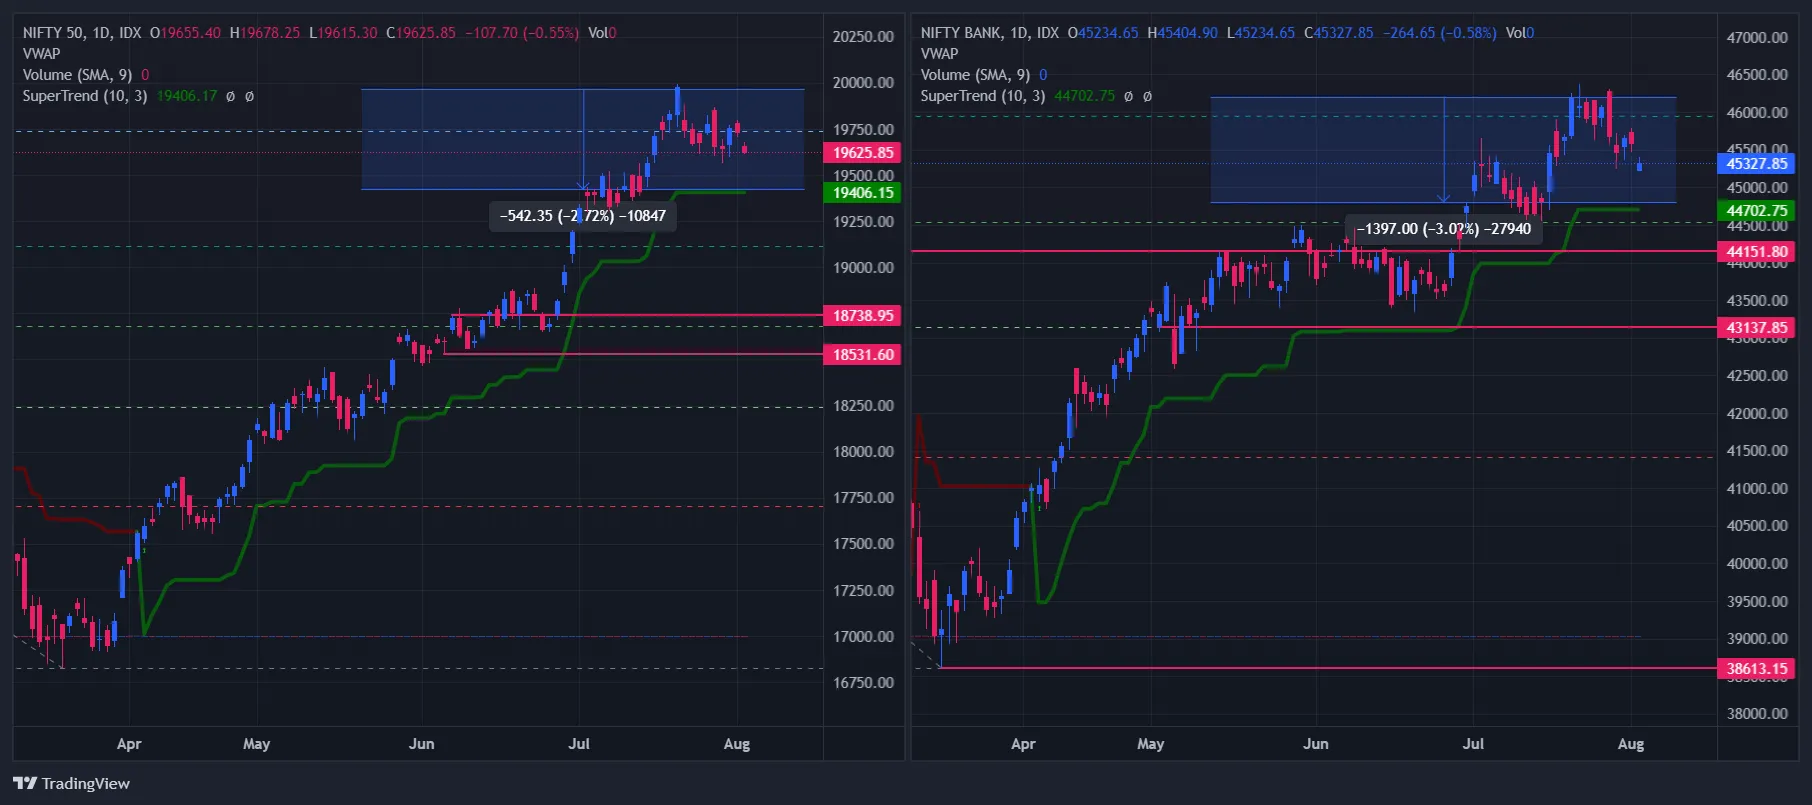The image size is (1812, 805).
Task: Click the 19625.85 current price label
Action: 863,153
